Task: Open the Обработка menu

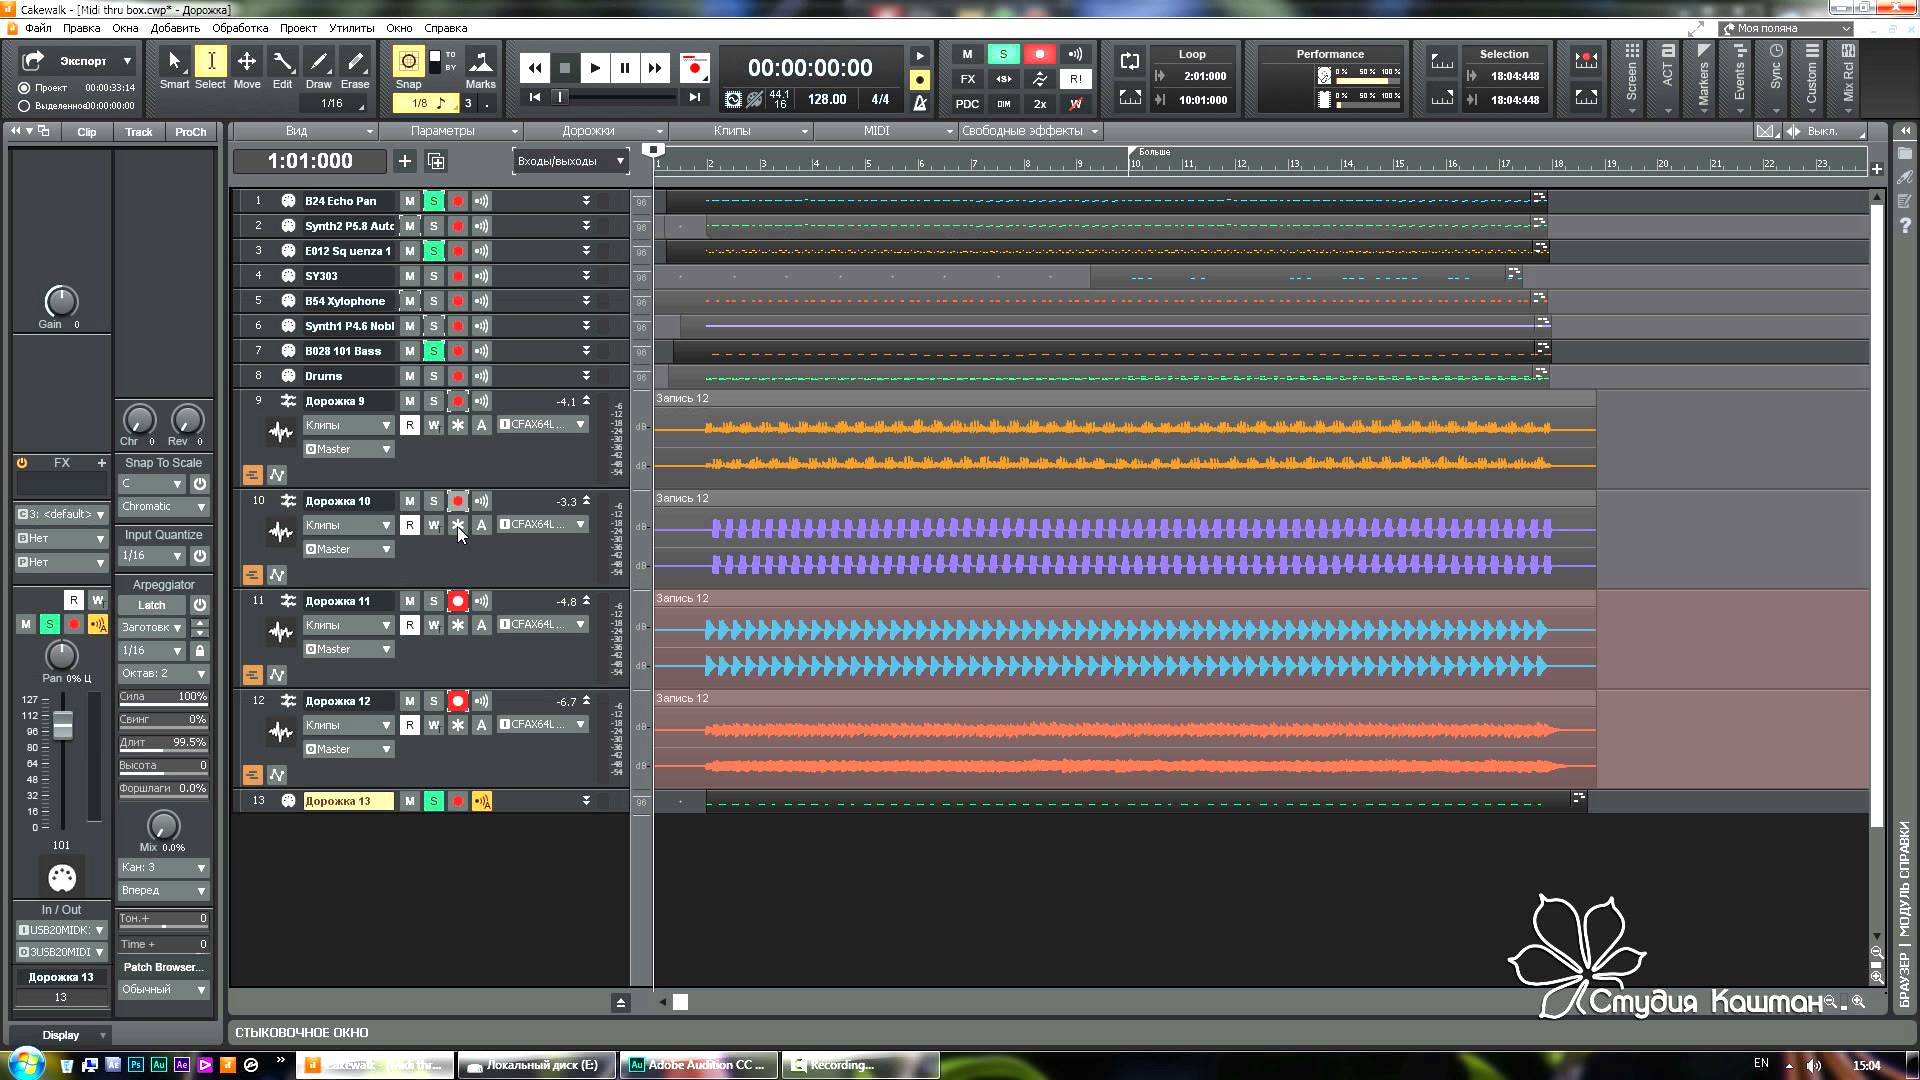Action: (239, 27)
